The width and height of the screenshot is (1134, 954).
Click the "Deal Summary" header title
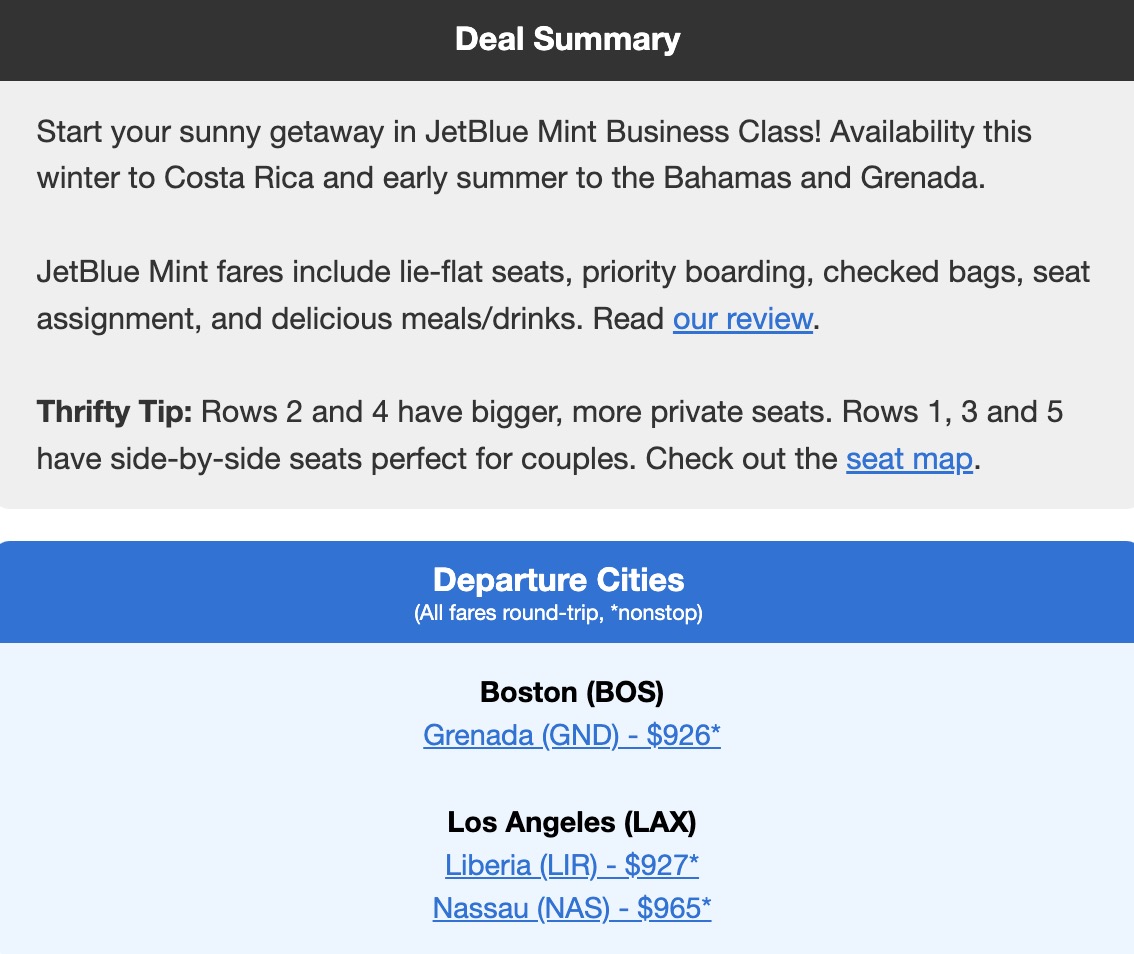567,39
